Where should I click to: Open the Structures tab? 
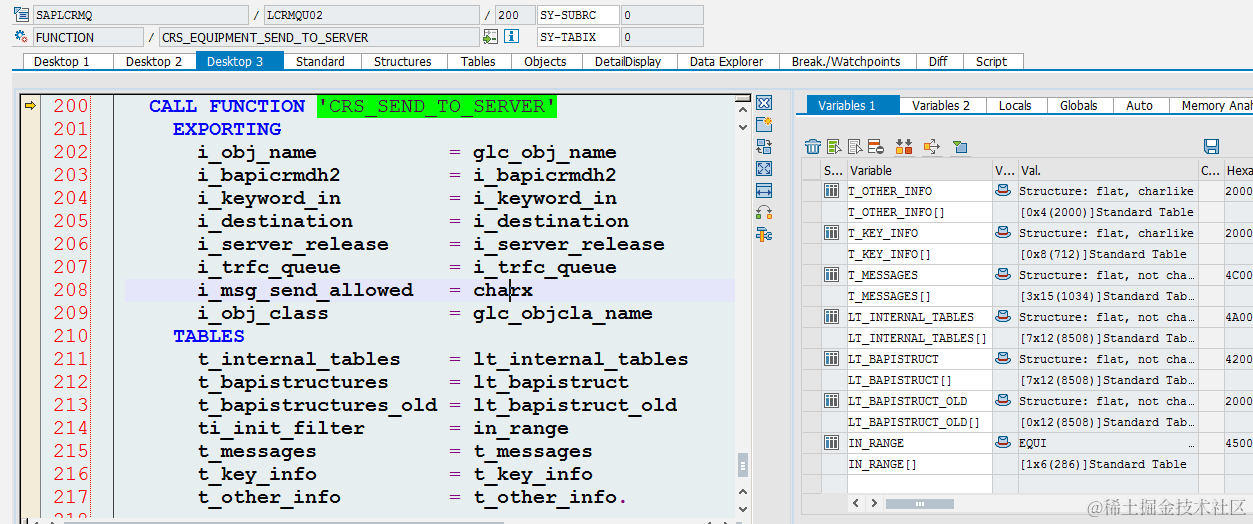click(403, 61)
